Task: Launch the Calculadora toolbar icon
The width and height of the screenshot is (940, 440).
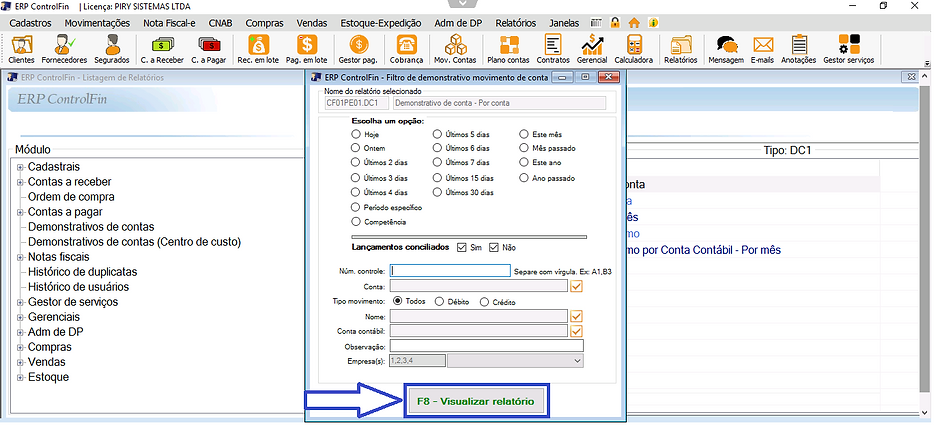Action: click(x=634, y=49)
